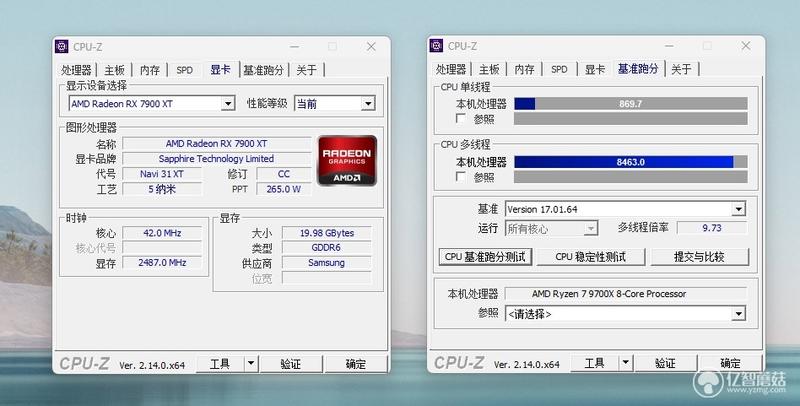
Task: Click memory vendor Samsung value
Action: point(327,263)
